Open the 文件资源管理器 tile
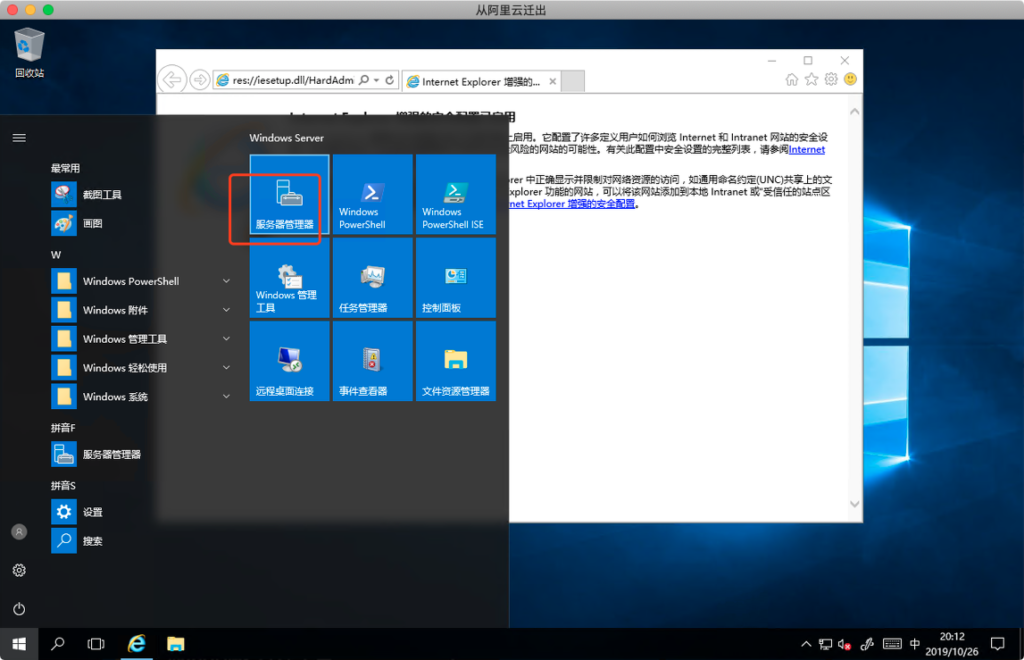 (x=455, y=361)
